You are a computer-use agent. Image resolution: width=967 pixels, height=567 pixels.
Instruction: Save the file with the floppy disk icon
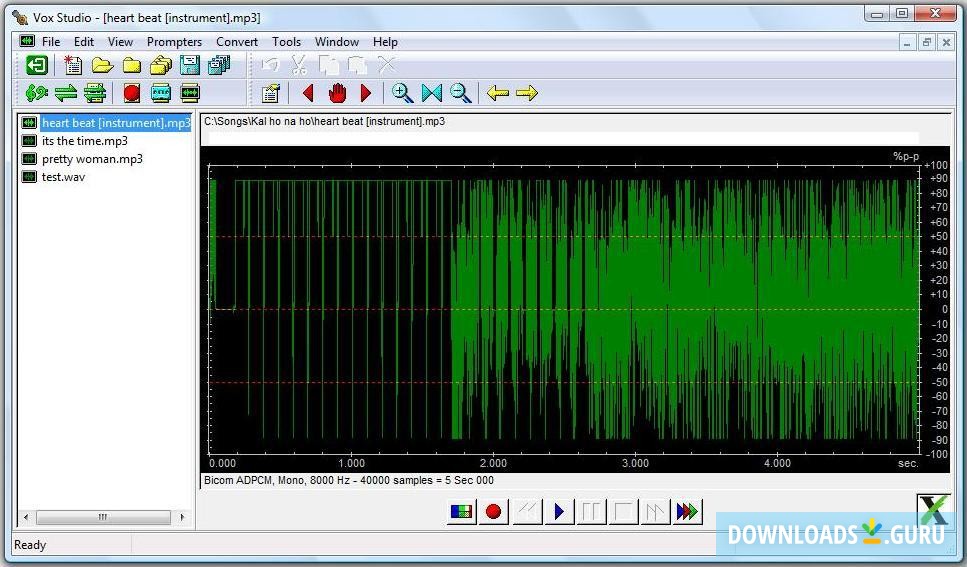pyautogui.click(x=190, y=65)
